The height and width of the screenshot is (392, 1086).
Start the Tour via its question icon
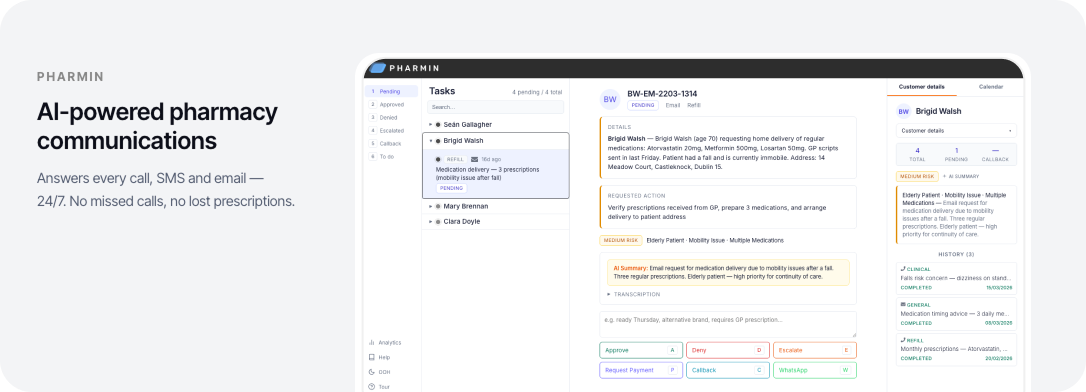372,386
